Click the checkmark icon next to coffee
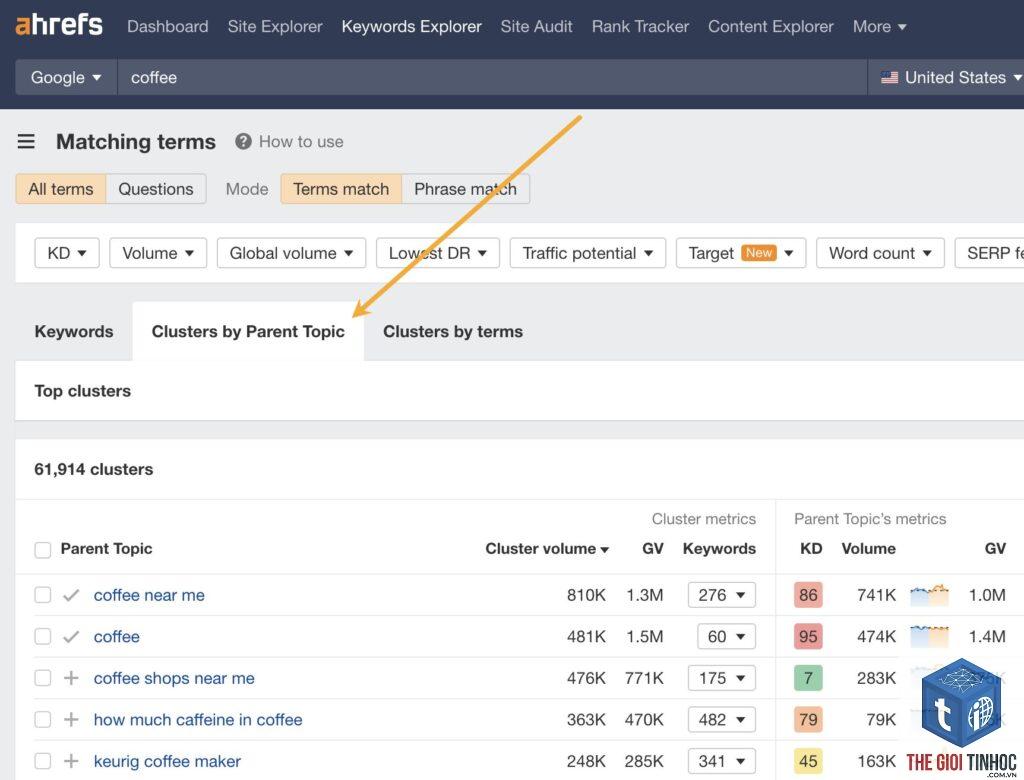This screenshot has width=1024, height=780. (71, 637)
